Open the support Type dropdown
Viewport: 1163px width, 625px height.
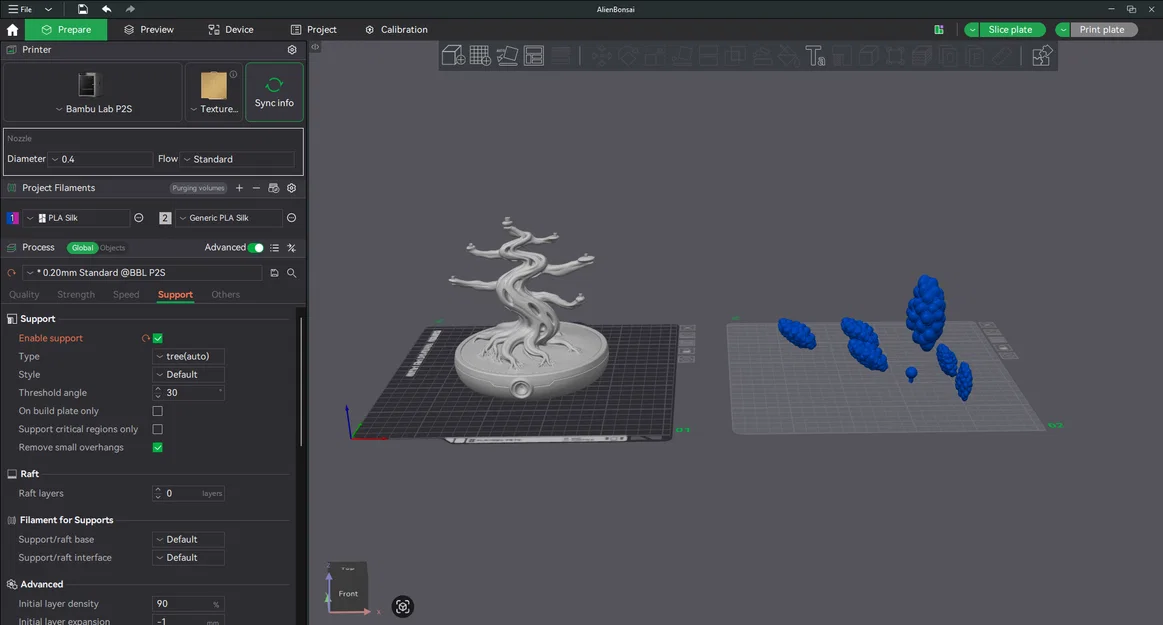[x=188, y=356]
